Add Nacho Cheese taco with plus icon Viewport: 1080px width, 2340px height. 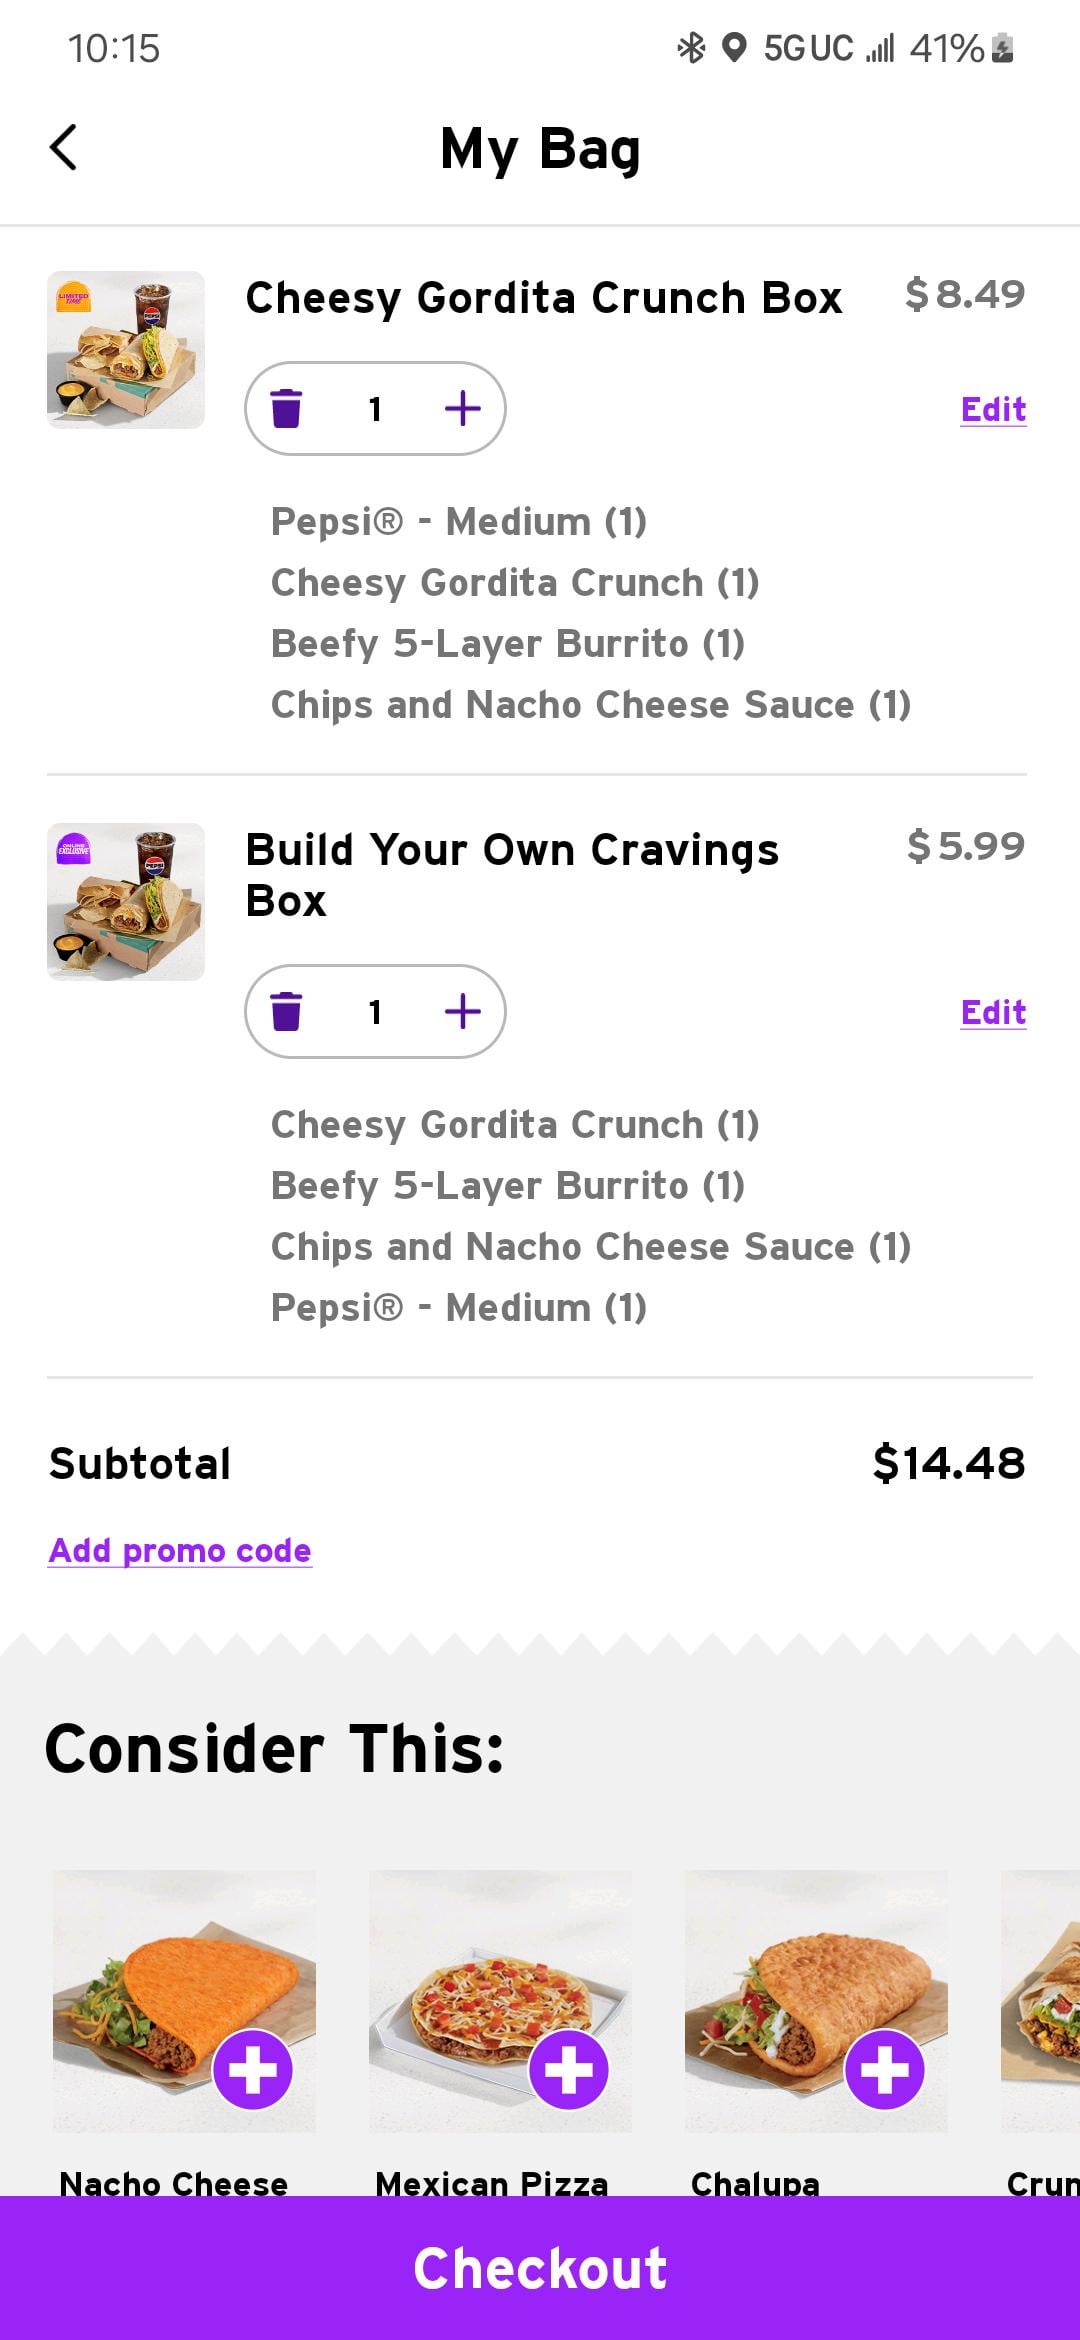point(253,2069)
